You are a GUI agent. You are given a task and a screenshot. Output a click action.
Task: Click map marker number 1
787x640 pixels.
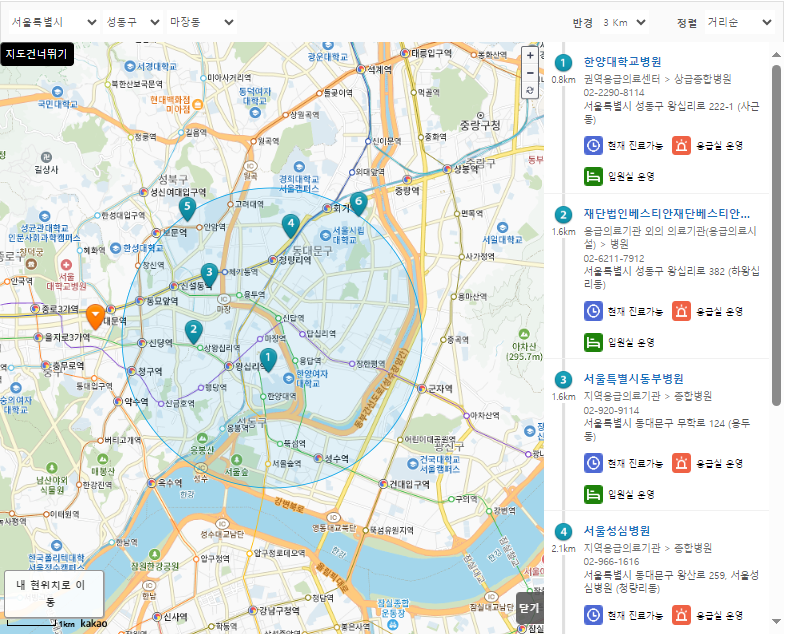point(268,360)
